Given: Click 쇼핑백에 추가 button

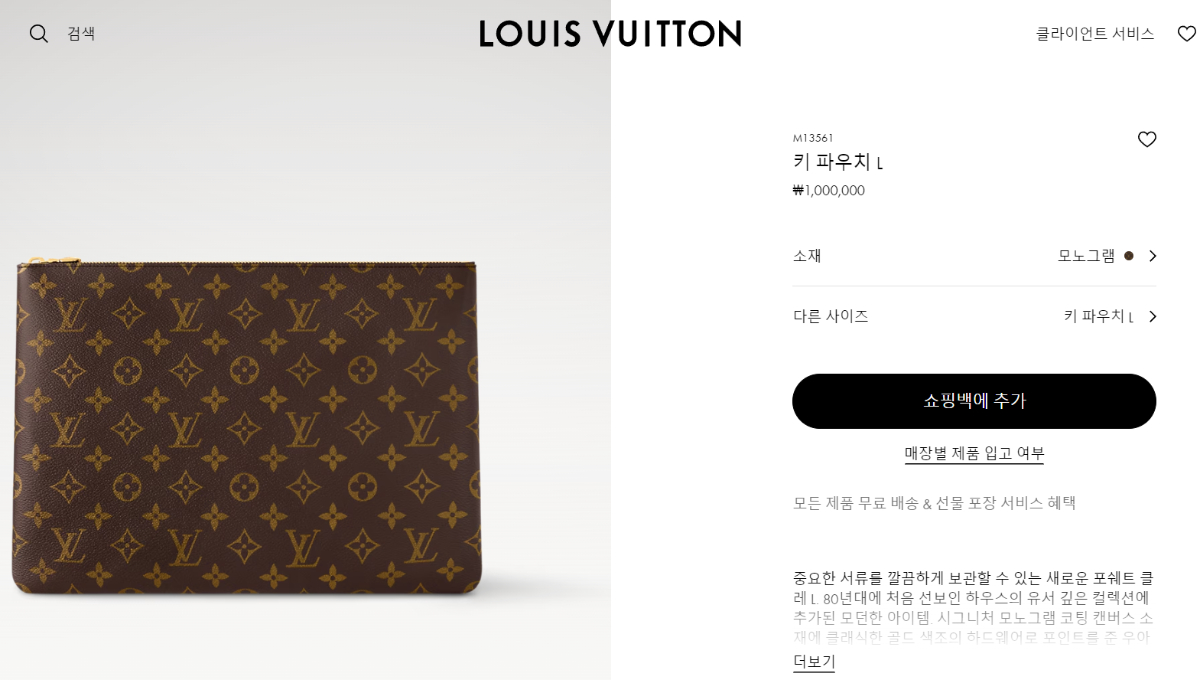Looking at the screenshot, I should [974, 401].
